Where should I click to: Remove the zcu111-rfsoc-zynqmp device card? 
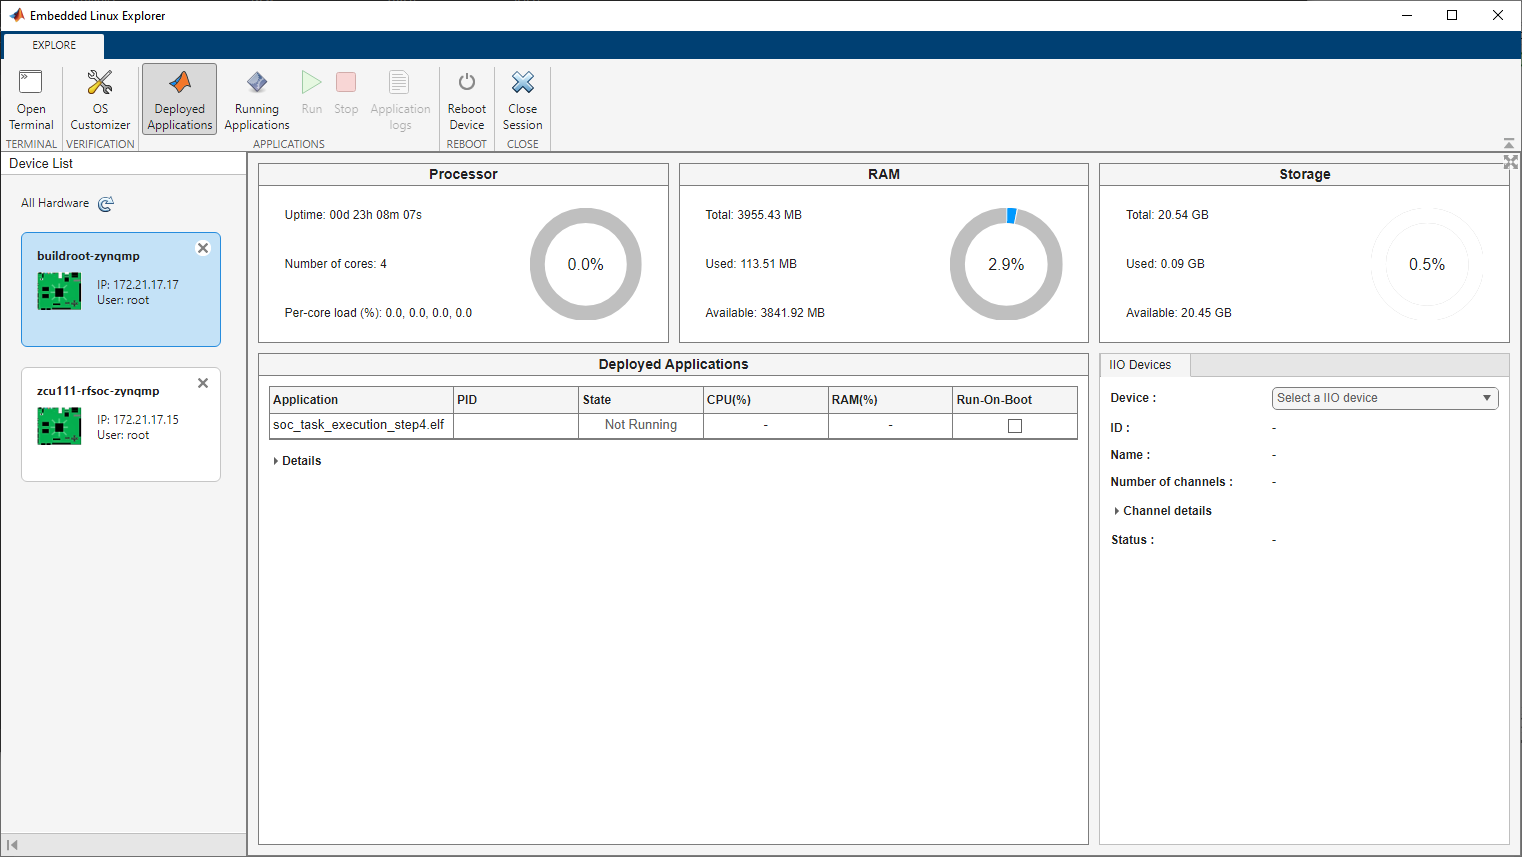pos(203,383)
